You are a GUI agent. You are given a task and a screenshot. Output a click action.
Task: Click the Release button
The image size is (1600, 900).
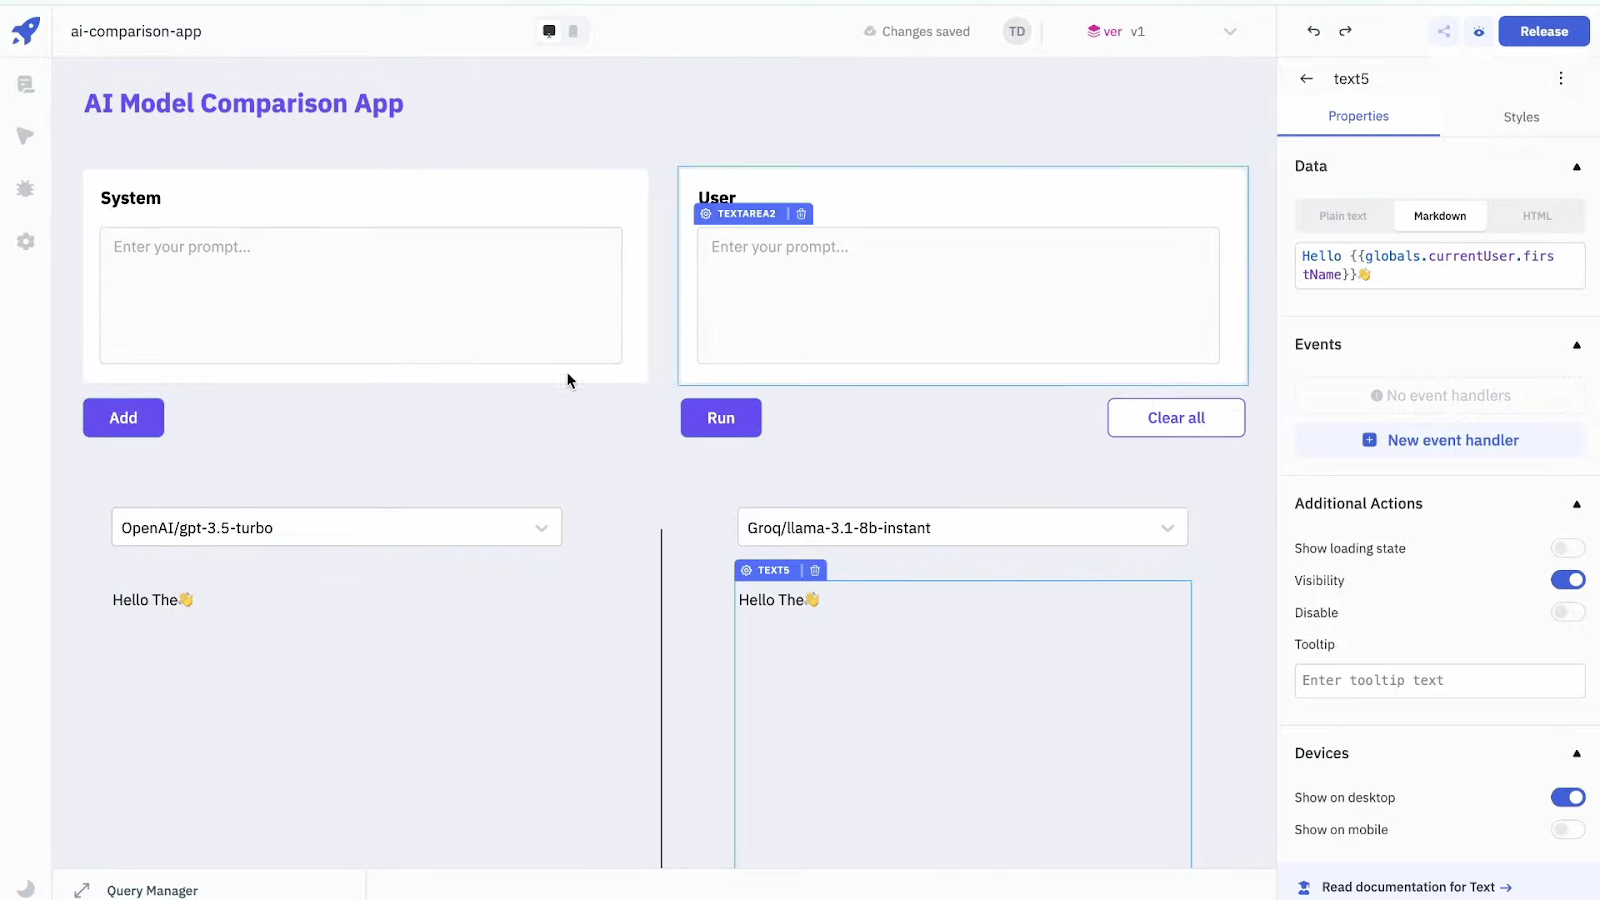point(1544,31)
